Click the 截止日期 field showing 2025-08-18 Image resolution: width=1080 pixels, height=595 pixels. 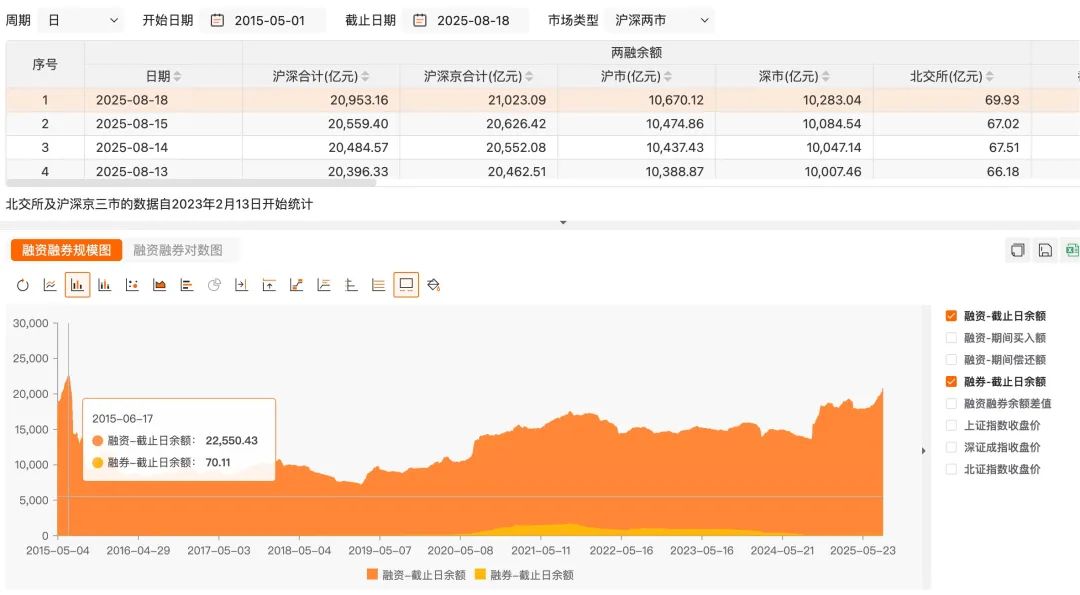point(466,21)
